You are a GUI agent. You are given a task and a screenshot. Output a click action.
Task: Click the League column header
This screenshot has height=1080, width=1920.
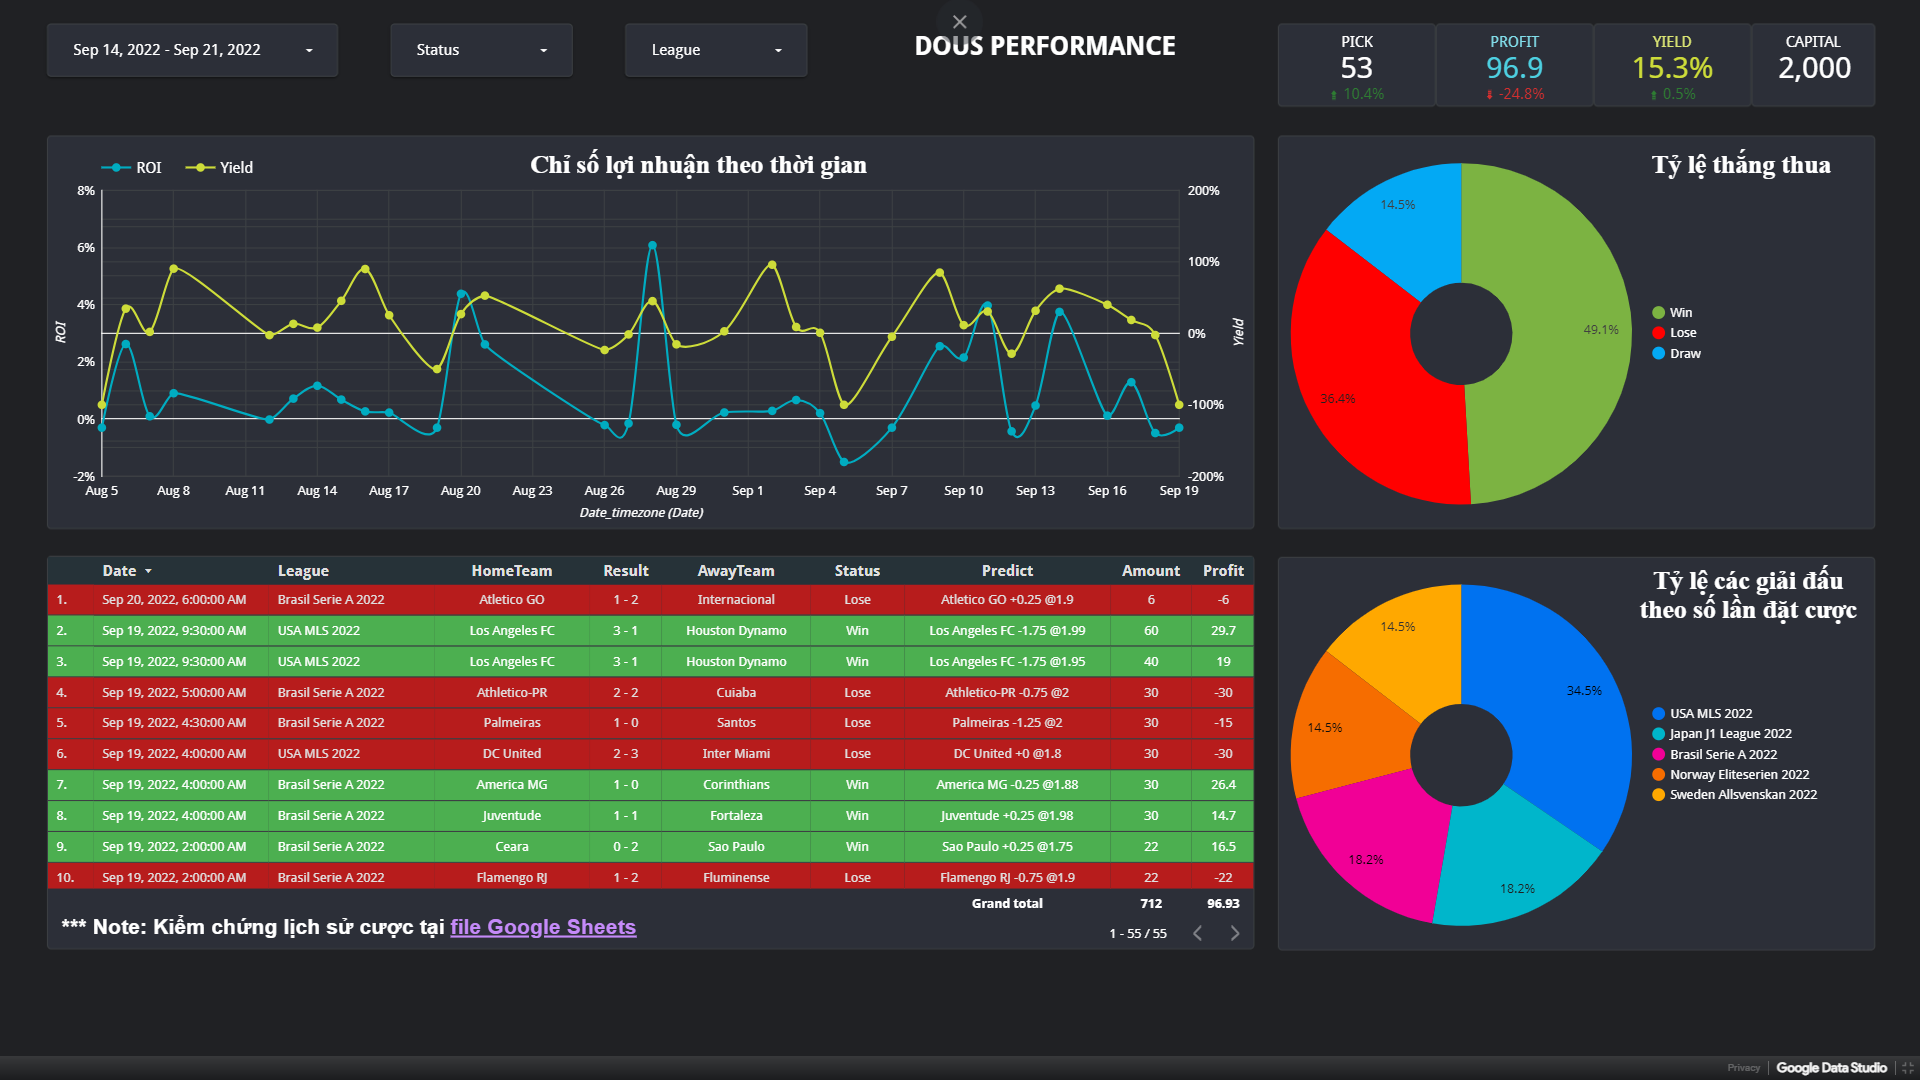[x=303, y=571]
